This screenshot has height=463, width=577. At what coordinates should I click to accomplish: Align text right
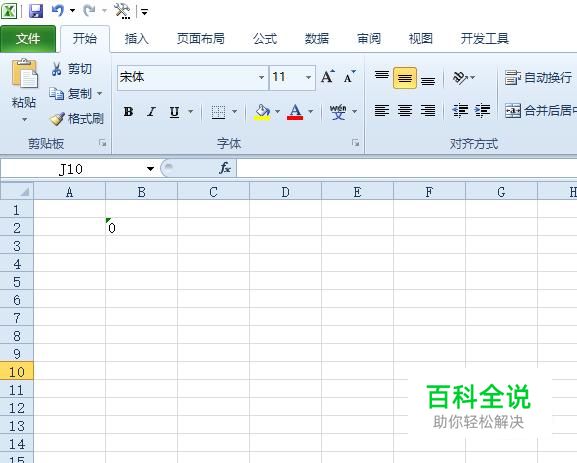tap(428, 110)
